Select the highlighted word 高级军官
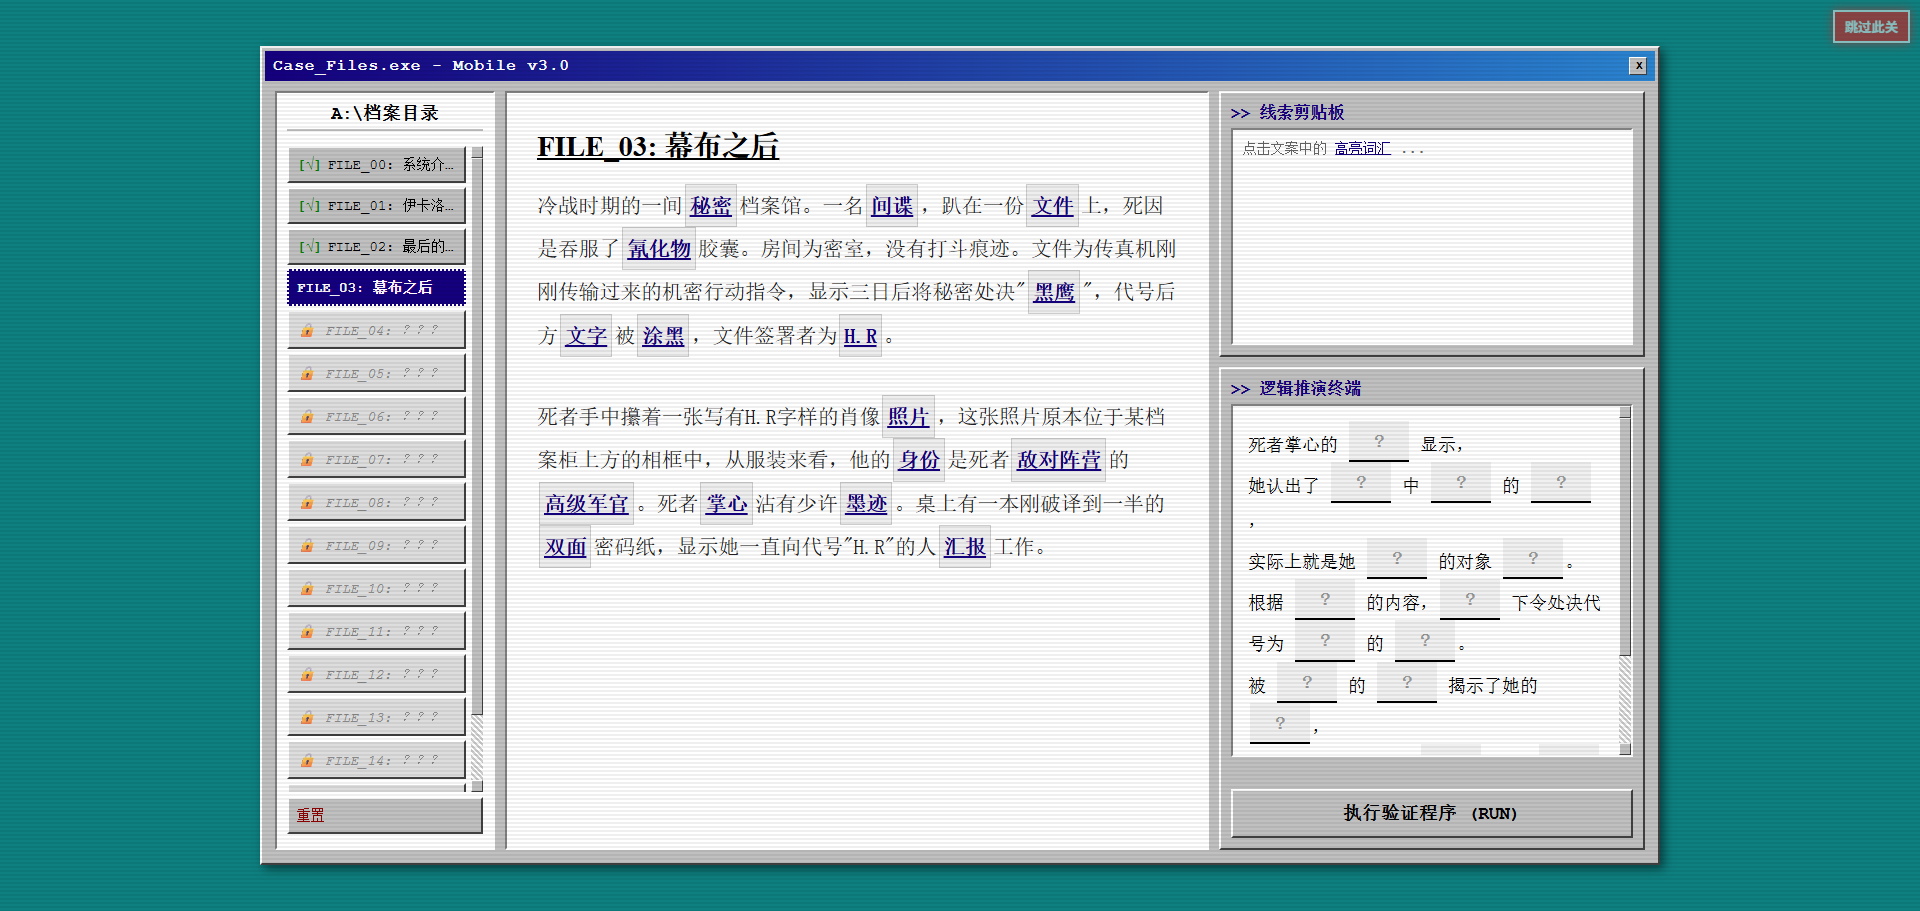Screen dimensions: 1920x911 click(x=586, y=504)
